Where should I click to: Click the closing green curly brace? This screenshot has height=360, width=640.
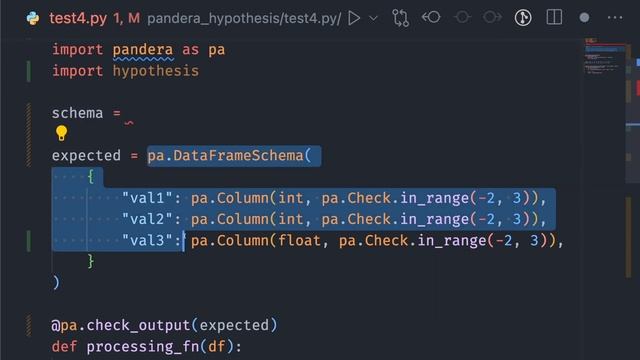pyautogui.click(x=91, y=261)
